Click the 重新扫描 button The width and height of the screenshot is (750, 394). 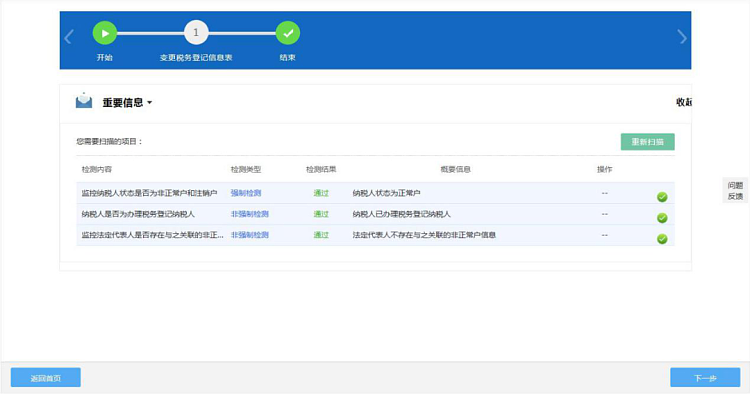648,142
